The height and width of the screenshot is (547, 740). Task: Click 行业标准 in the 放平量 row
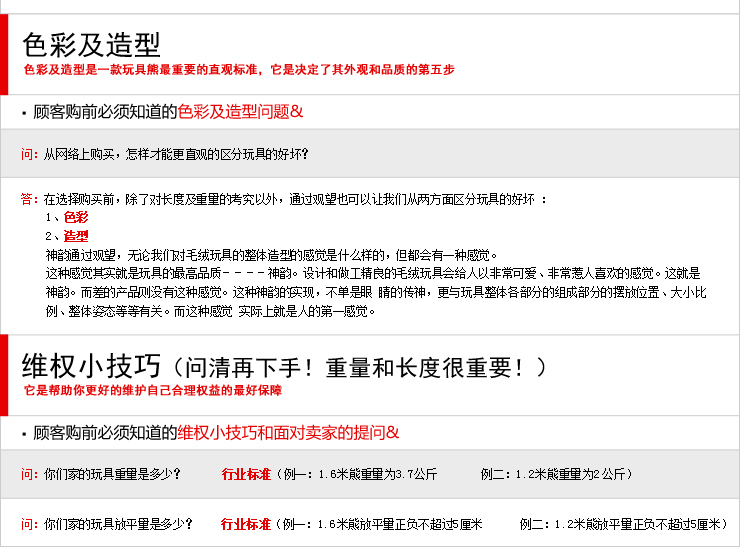pyautogui.click(x=246, y=524)
